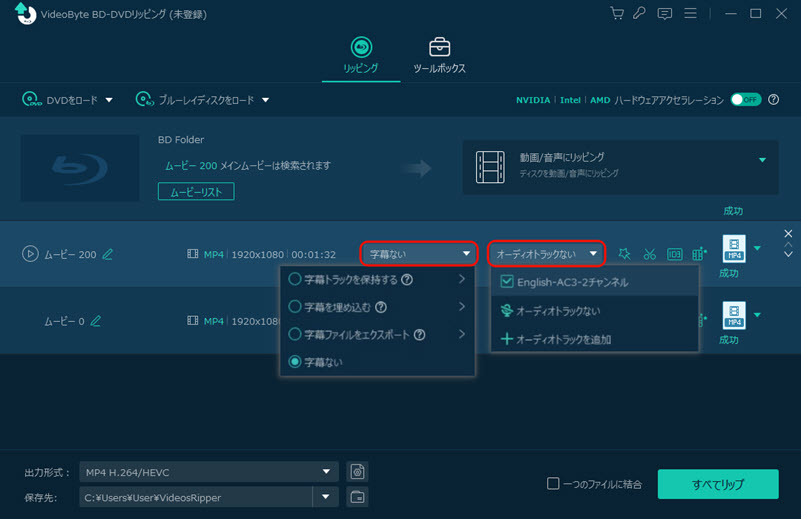Toggle English-AC3-2チャンネル audio checkbox
Viewport: 801px width, 519px height.
pos(507,281)
